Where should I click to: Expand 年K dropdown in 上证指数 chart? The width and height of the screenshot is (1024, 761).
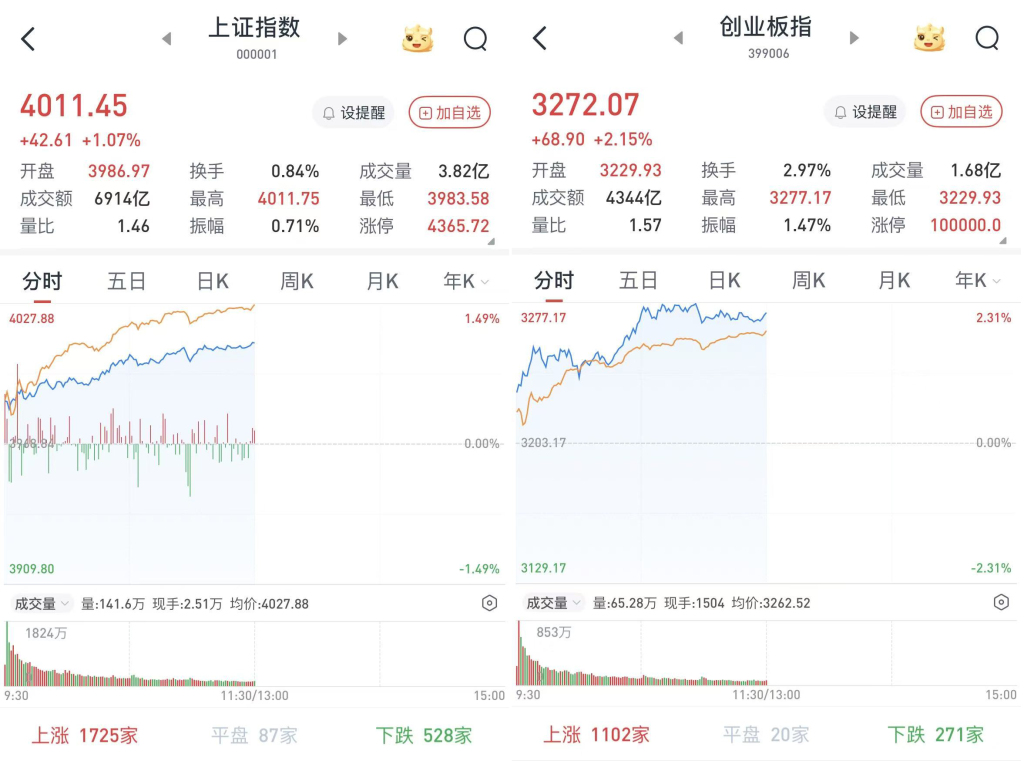[x=467, y=282]
